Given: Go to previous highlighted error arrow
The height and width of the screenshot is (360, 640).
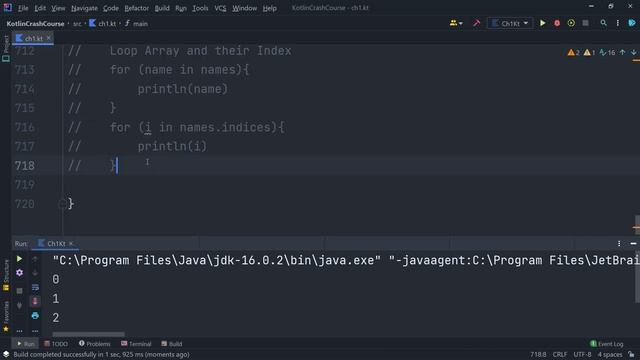Looking at the screenshot, I should click(622, 52).
